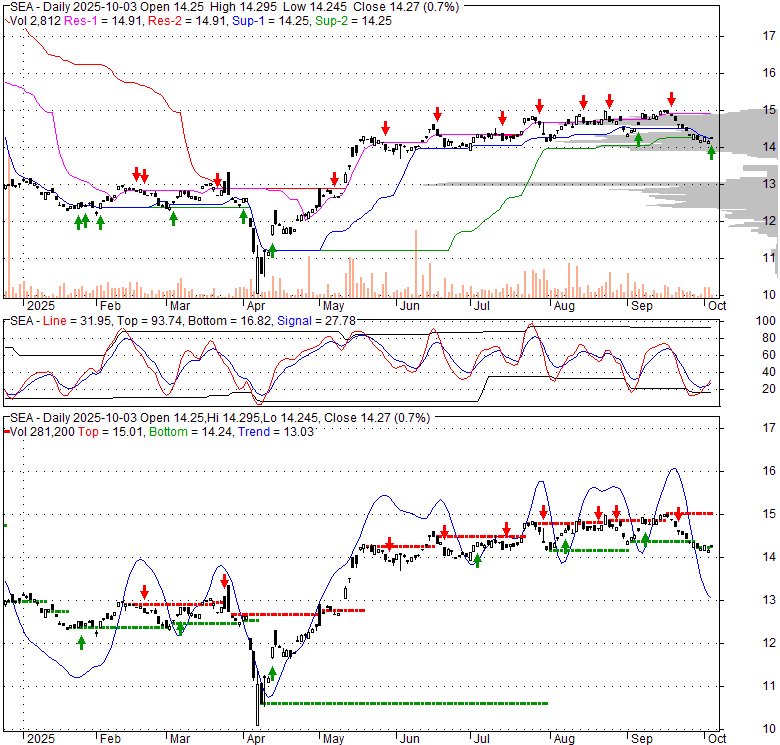780x745 pixels.
Task: Select the 17 price label on the bottom chart axis
Action: [x=769, y=428]
